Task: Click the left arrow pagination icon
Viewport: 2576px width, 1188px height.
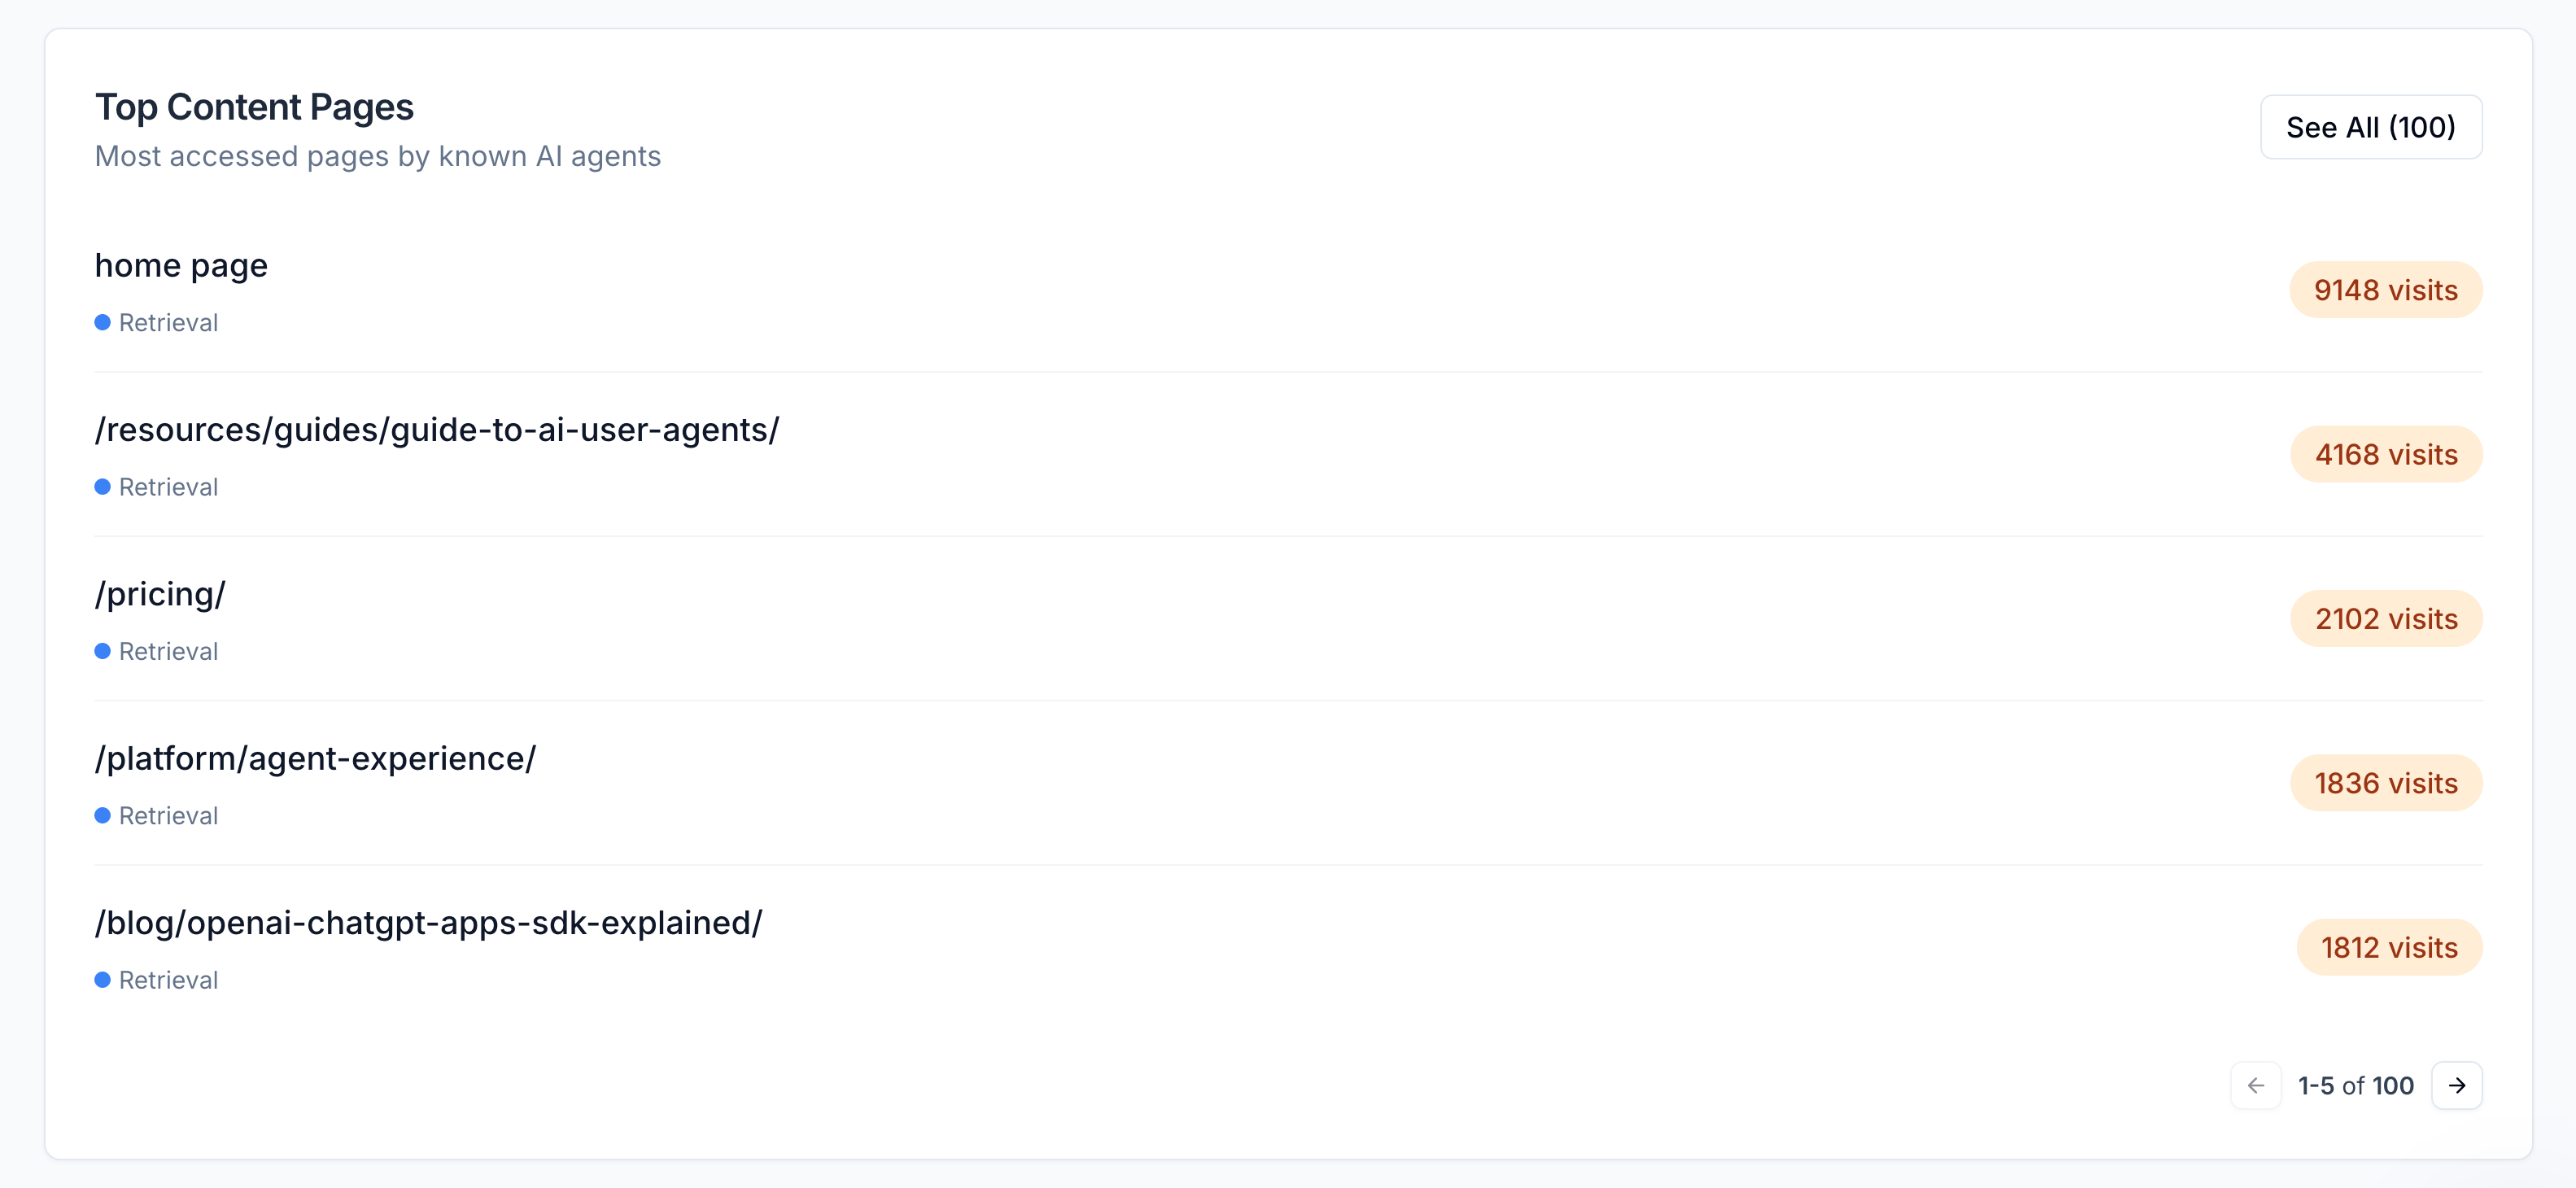Action: [2256, 1085]
